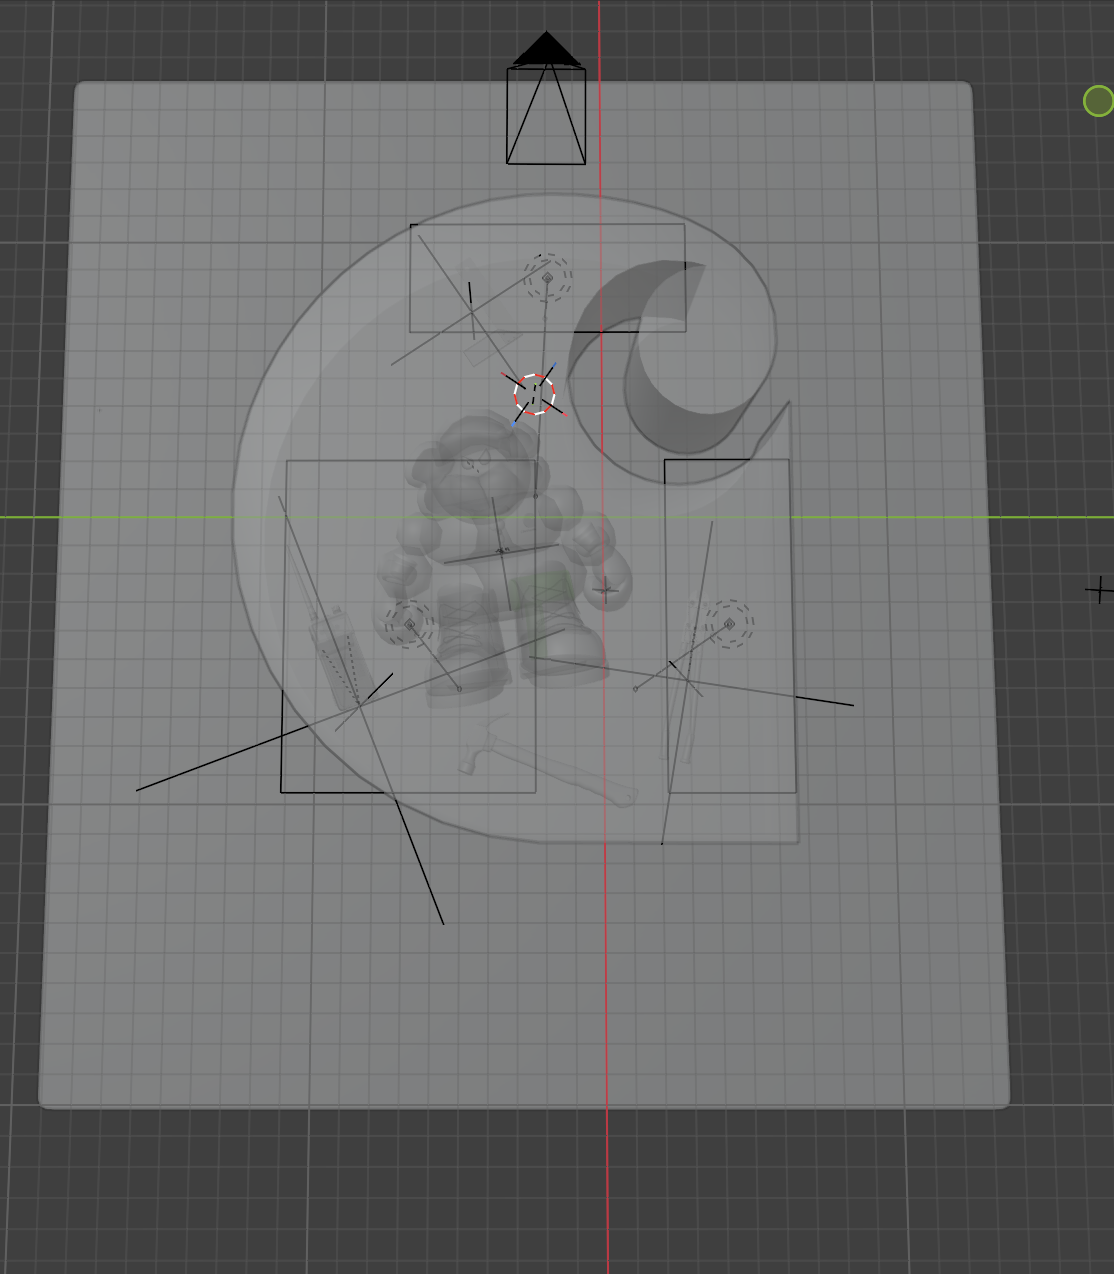Select the dashed-circle light inside the right rectangle
The width and height of the screenshot is (1114, 1274).
(x=730, y=624)
